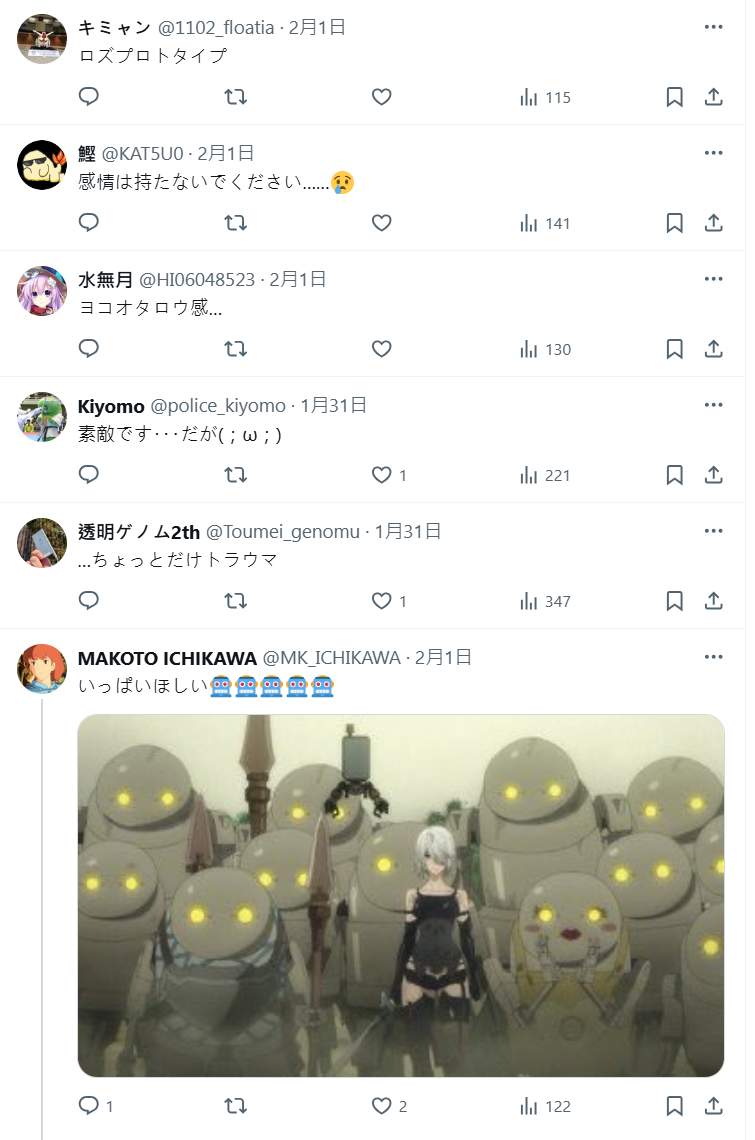Image resolution: width=755 pixels, height=1140 pixels.
Task: Repost the Kiyomo 素敵です tweet
Action: (x=235, y=475)
